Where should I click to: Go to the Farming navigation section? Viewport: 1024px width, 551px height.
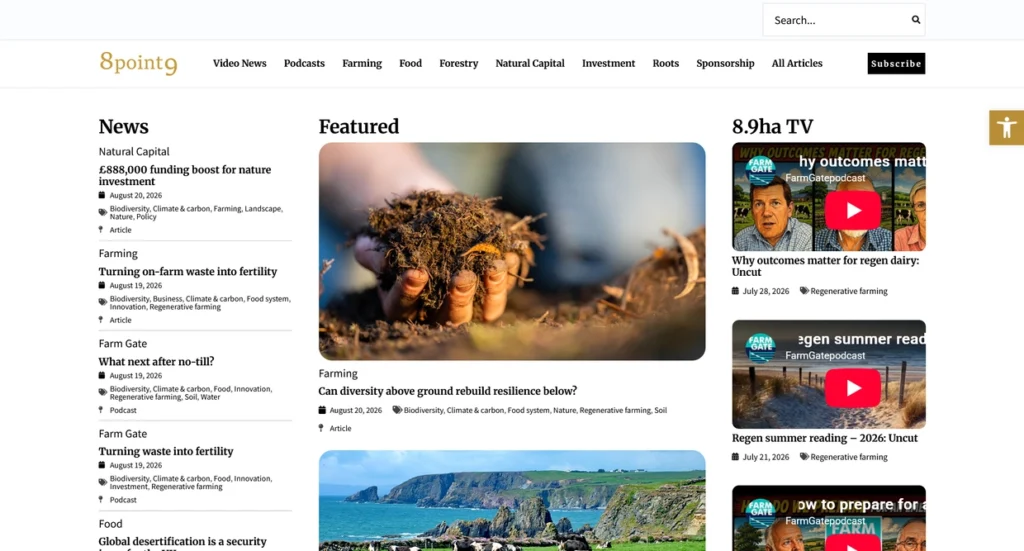point(362,63)
